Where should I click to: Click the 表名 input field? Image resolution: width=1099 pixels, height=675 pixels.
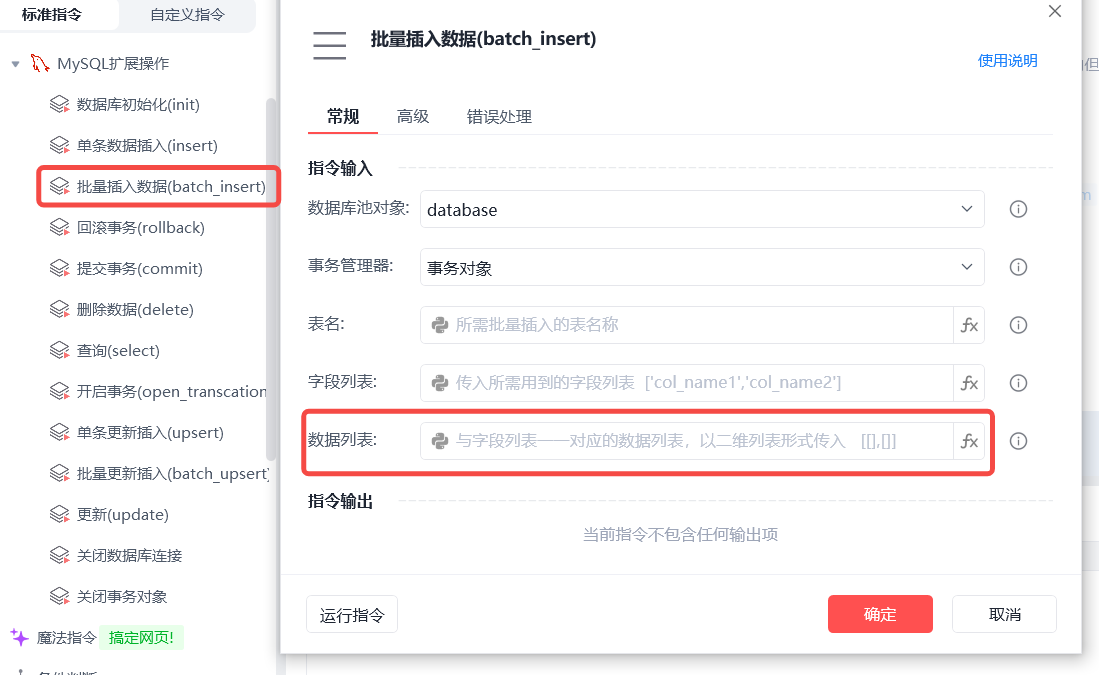pyautogui.click(x=687, y=325)
